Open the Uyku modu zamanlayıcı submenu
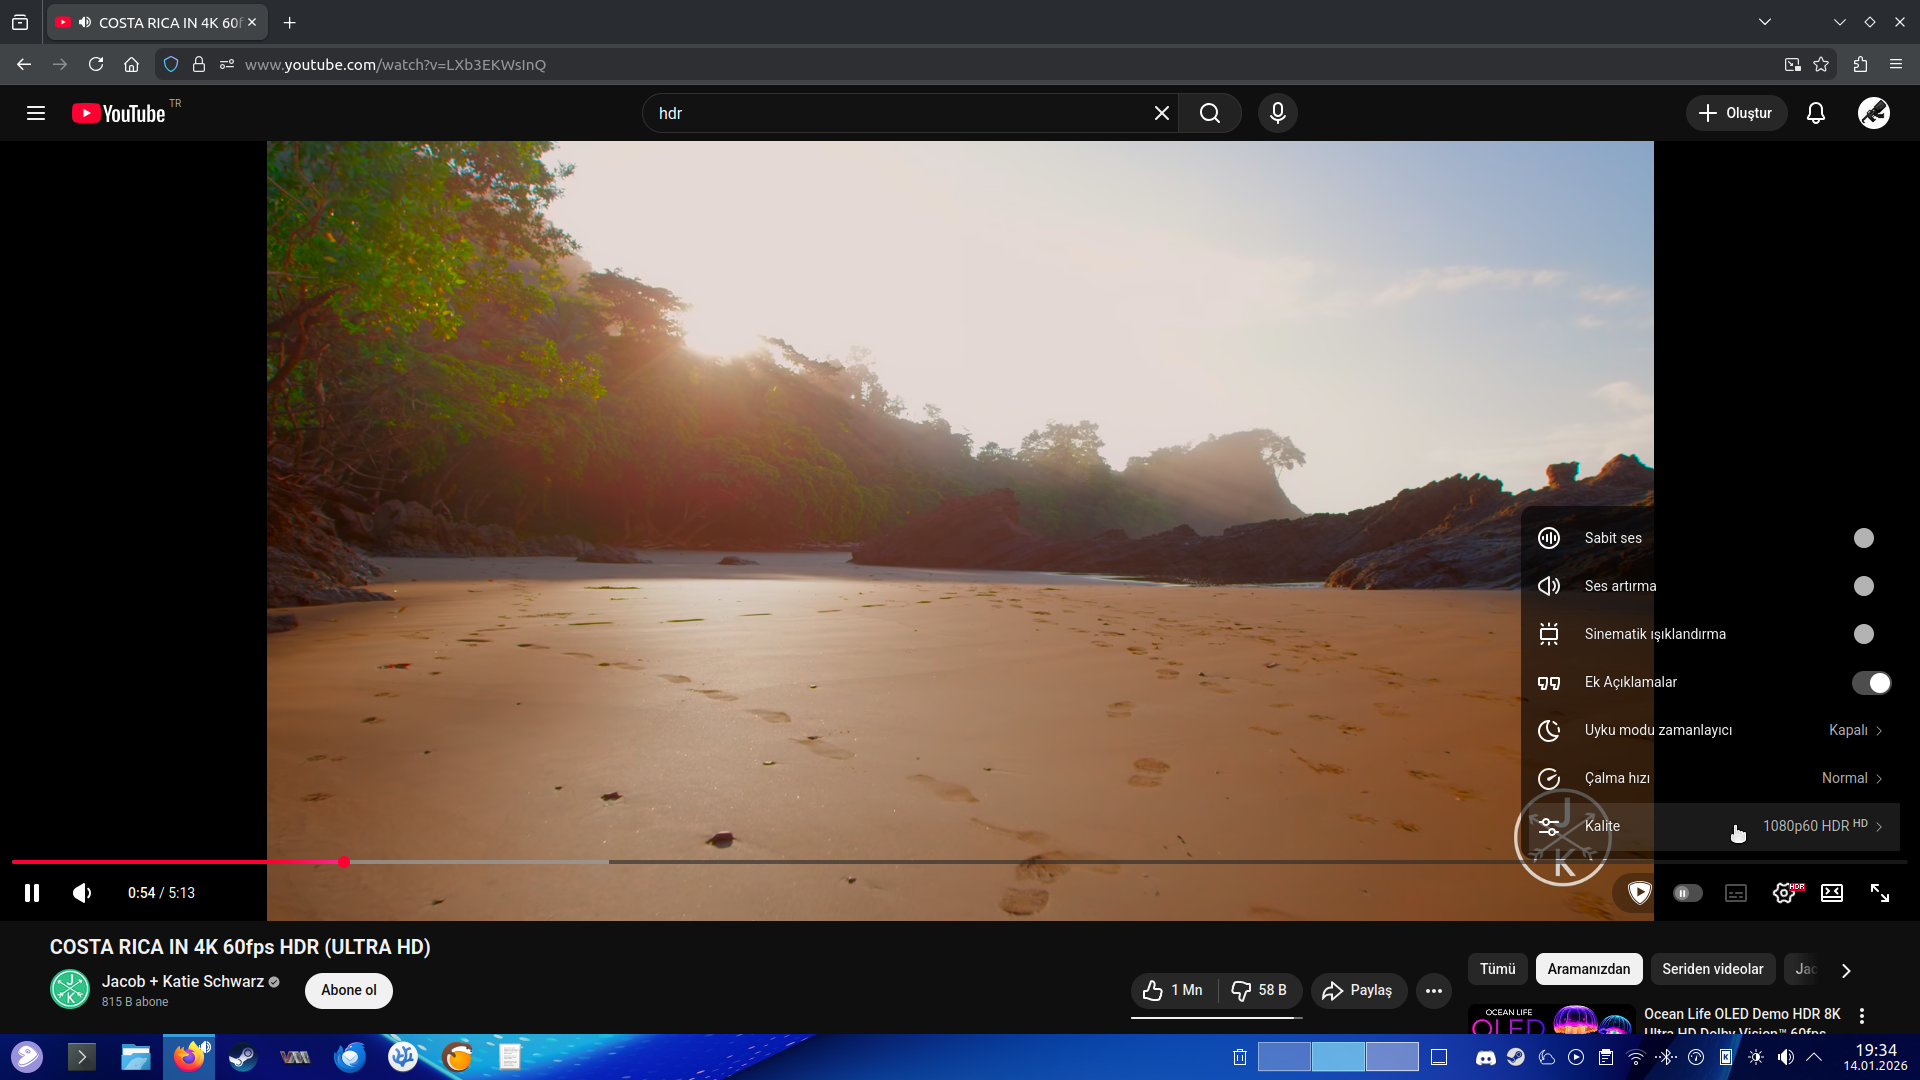 pos(1710,730)
